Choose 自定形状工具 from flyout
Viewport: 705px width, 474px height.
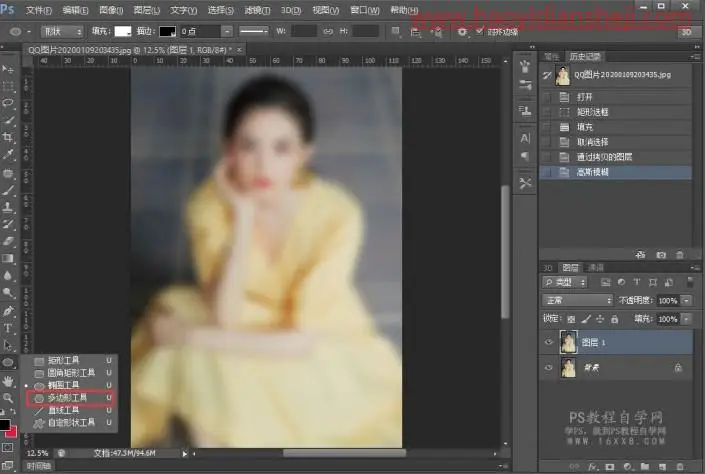click(71, 423)
